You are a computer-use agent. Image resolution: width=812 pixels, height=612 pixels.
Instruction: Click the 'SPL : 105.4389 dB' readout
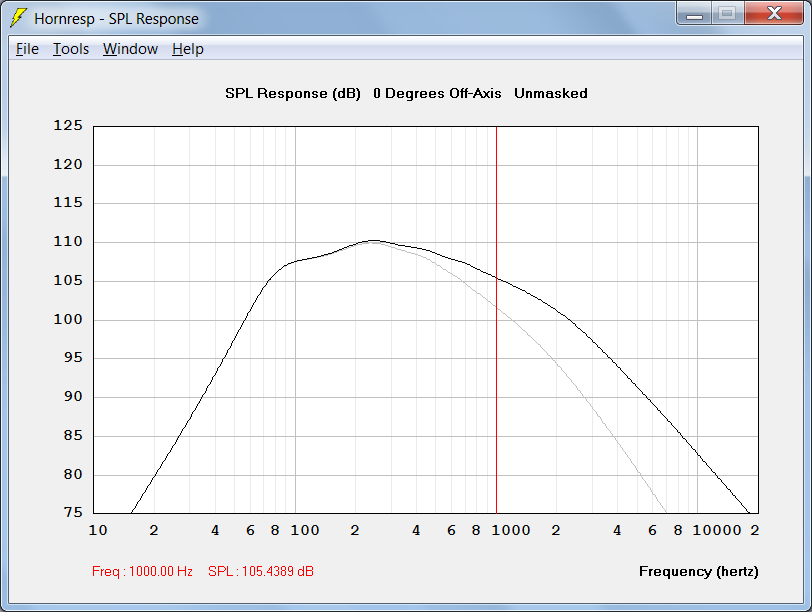click(x=261, y=572)
